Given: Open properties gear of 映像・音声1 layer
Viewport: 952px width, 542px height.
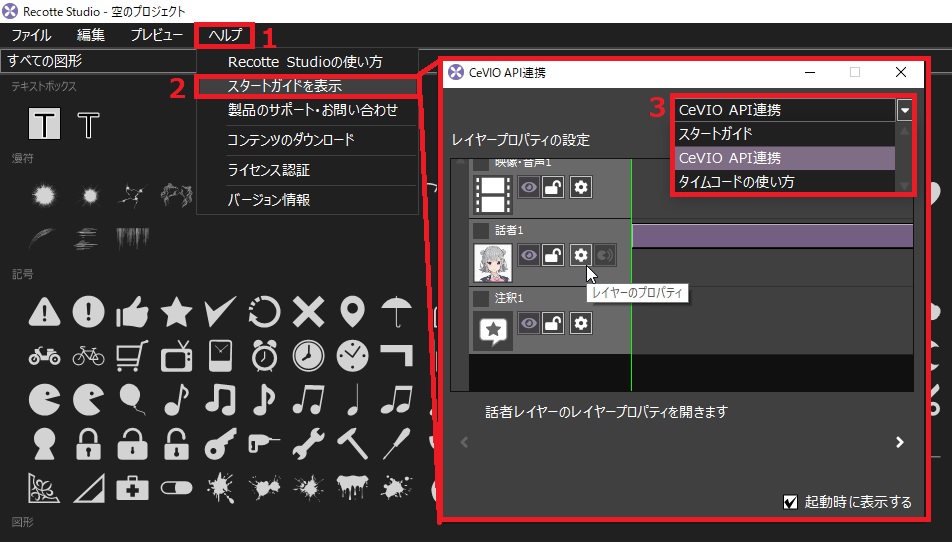Looking at the screenshot, I should (580, 187).
